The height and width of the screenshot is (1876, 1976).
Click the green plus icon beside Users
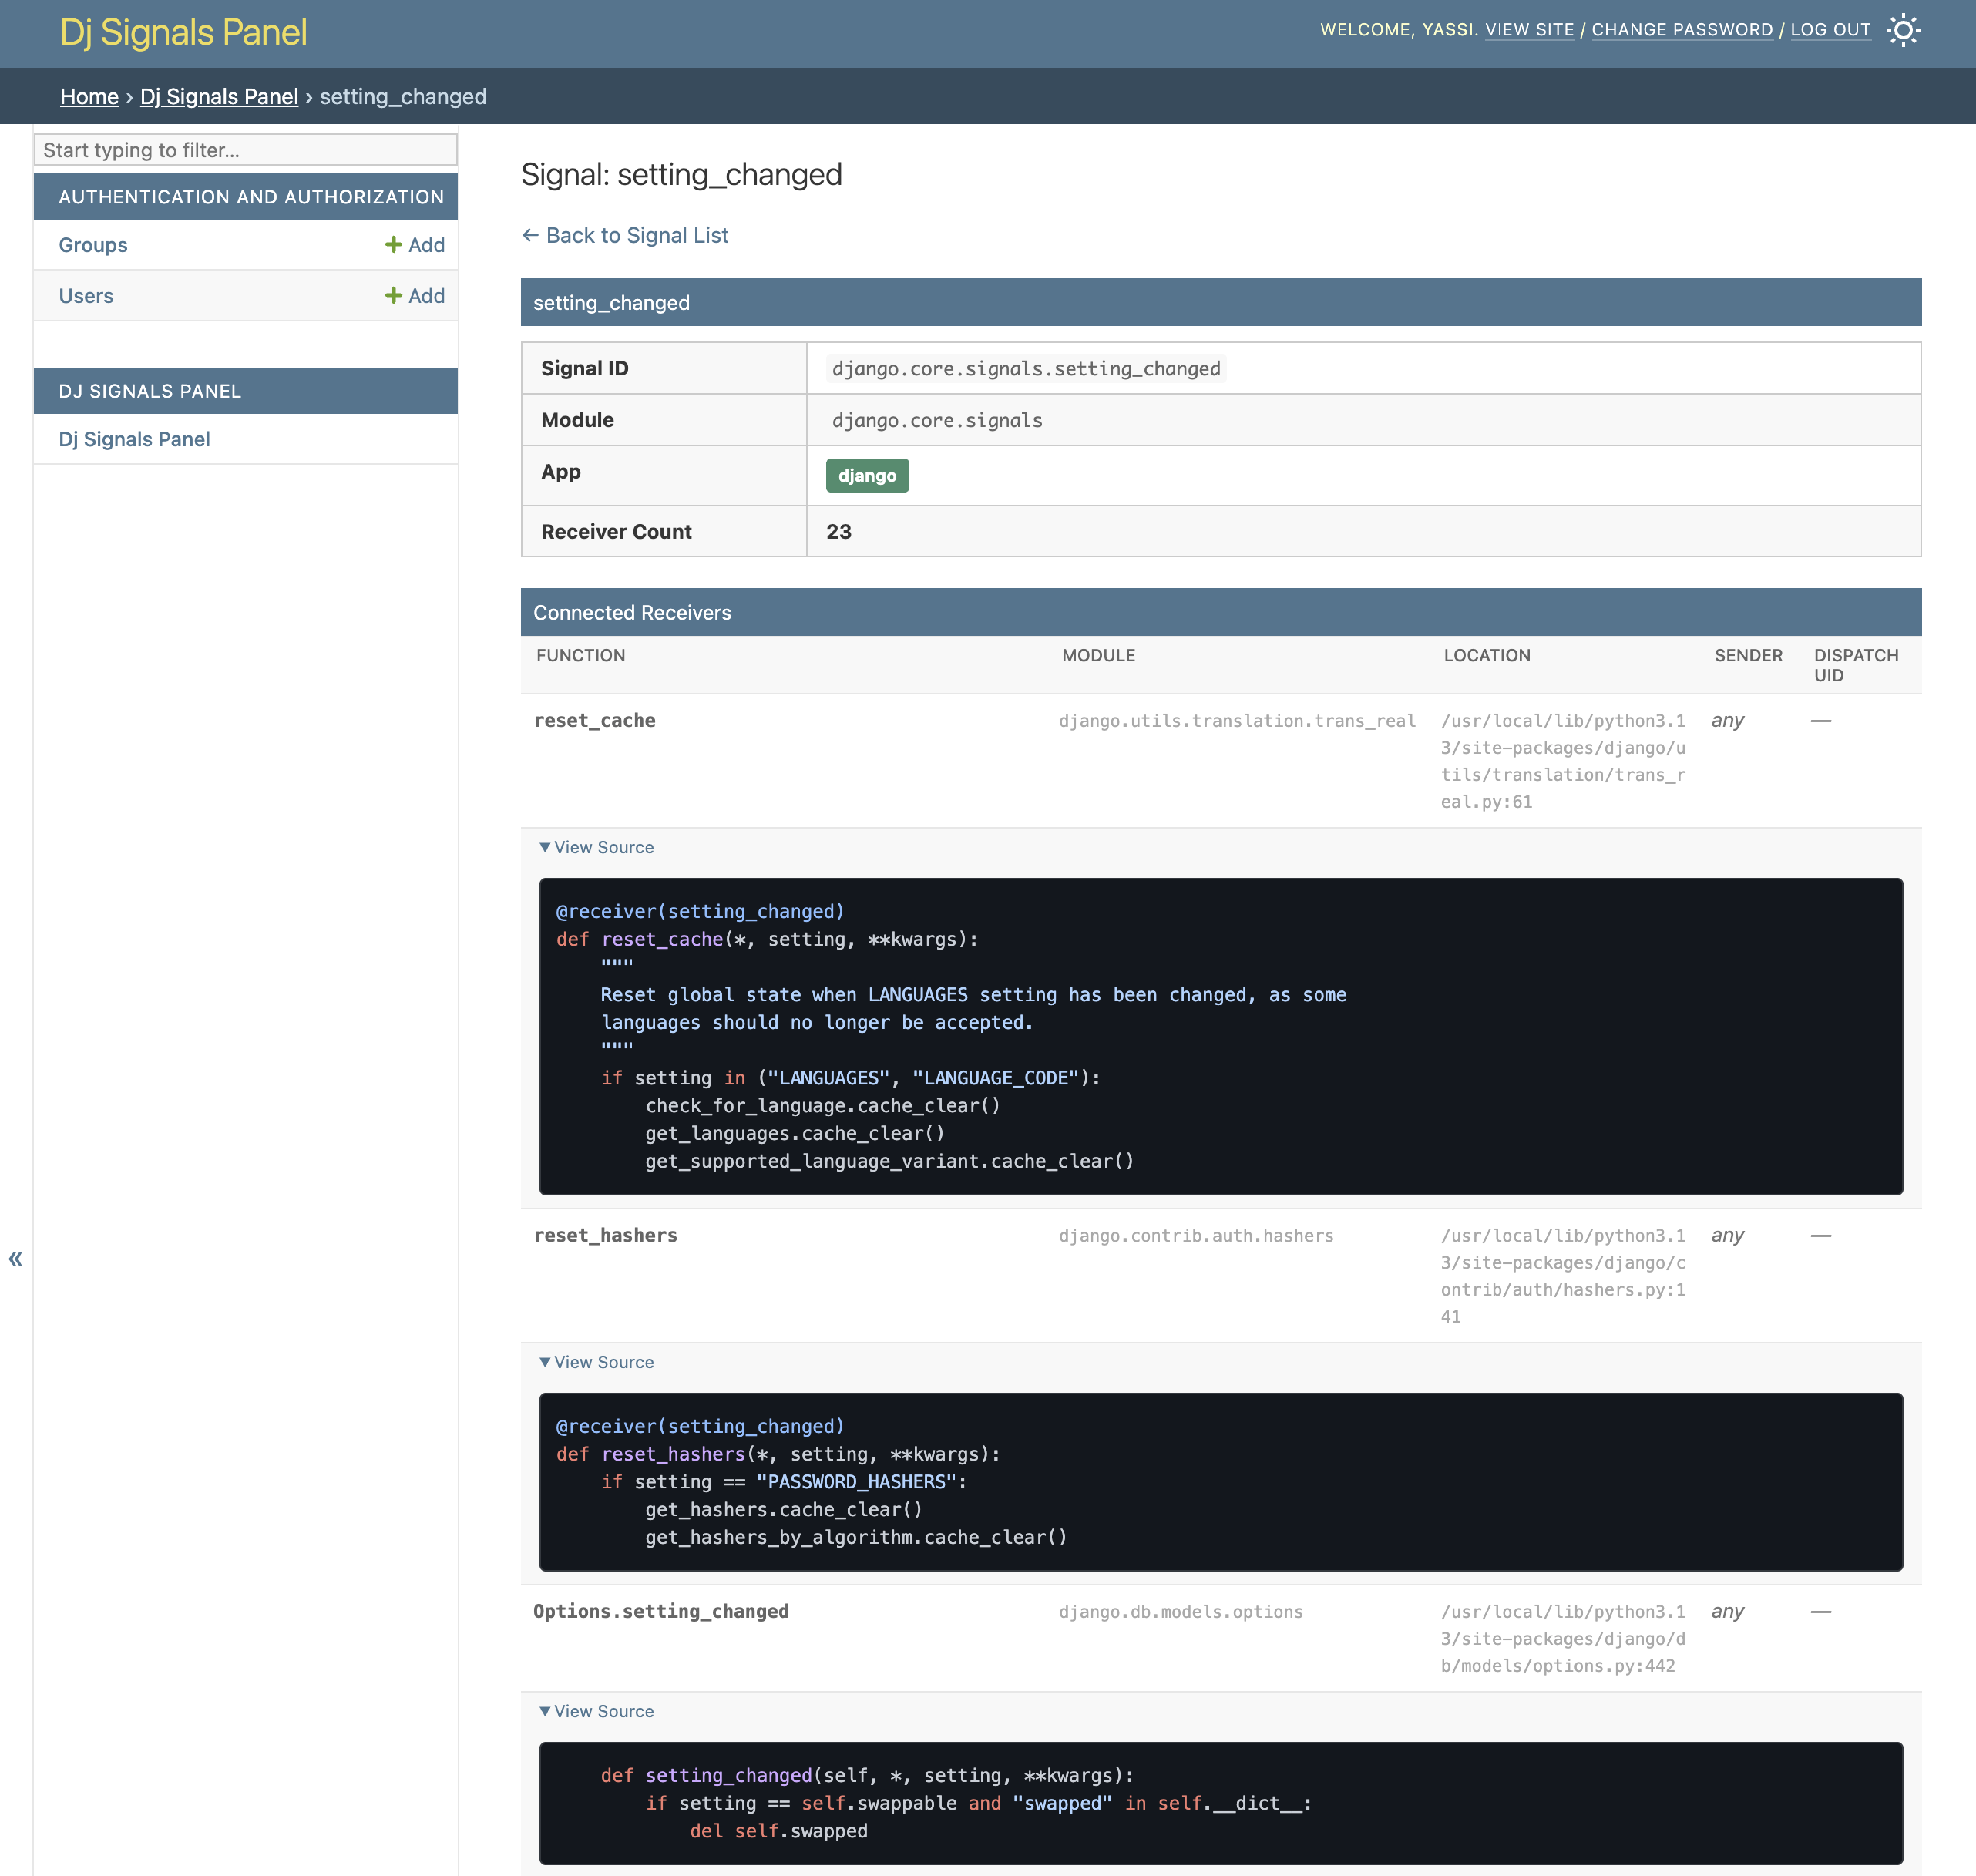click(394, 296)
